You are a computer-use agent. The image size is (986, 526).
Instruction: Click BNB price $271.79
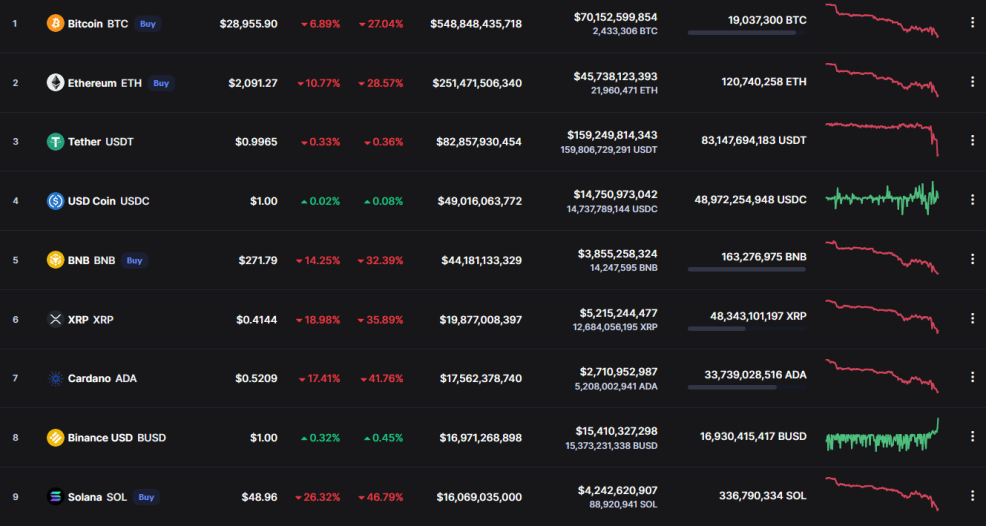coord(258,260)
